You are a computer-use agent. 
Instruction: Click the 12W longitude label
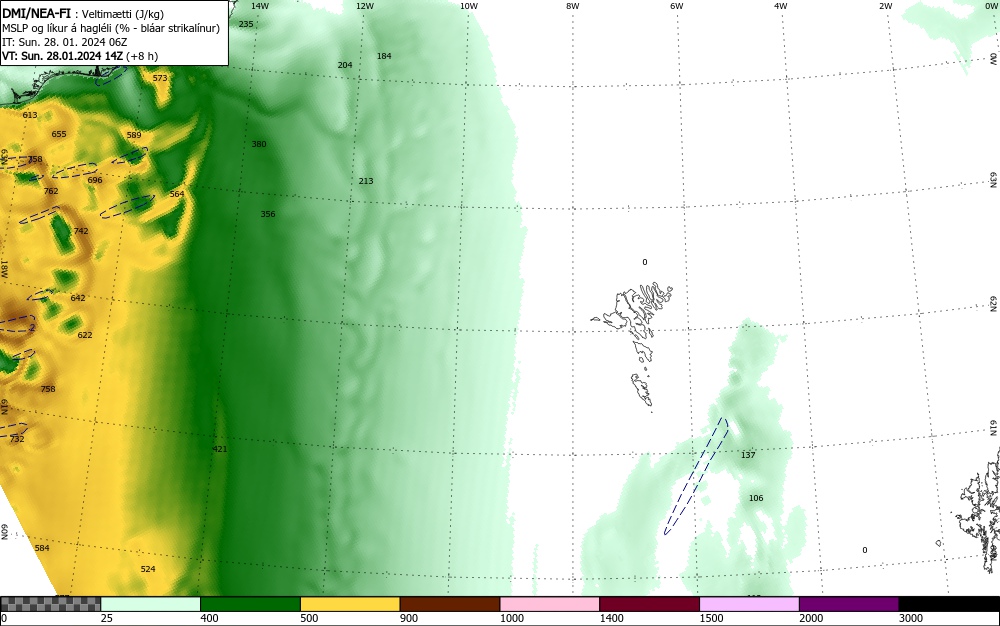[x=364, y=6]
